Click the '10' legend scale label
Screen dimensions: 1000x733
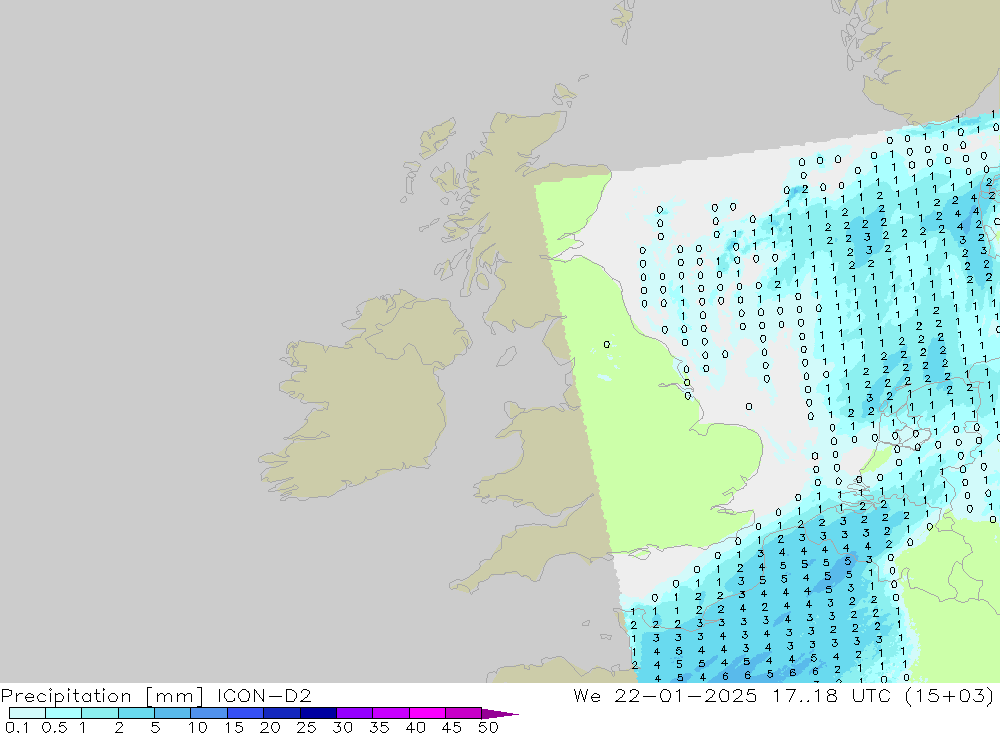click(x=198, y=727)
